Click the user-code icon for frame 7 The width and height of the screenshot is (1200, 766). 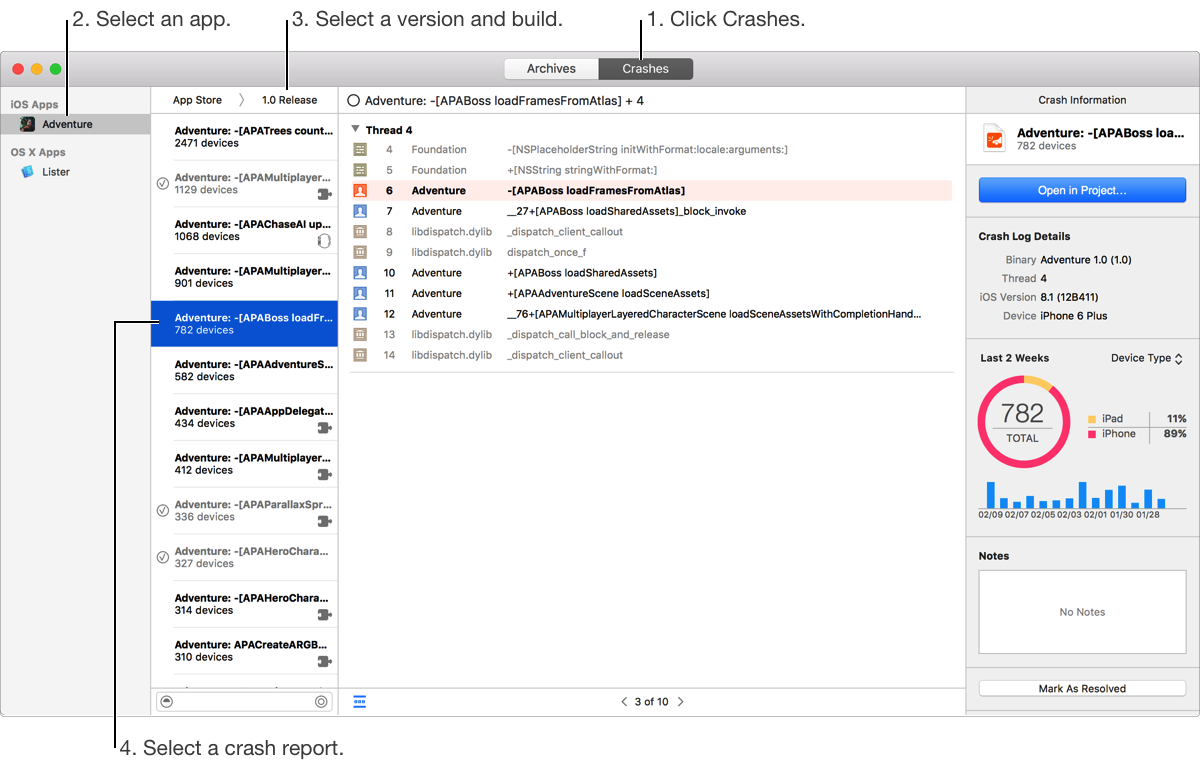point(360,211)
